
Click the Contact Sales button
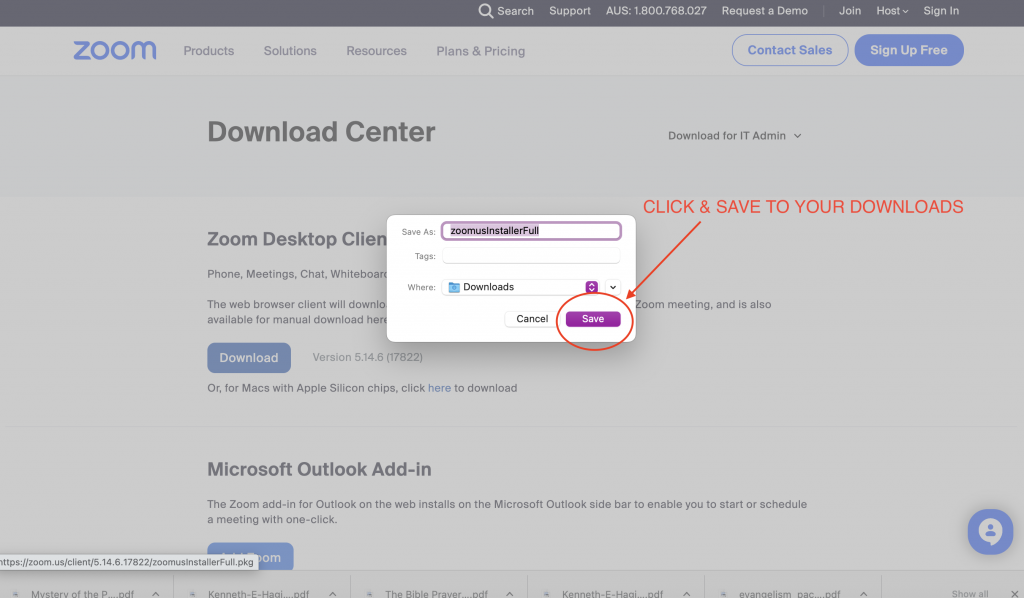click(790, 50)
